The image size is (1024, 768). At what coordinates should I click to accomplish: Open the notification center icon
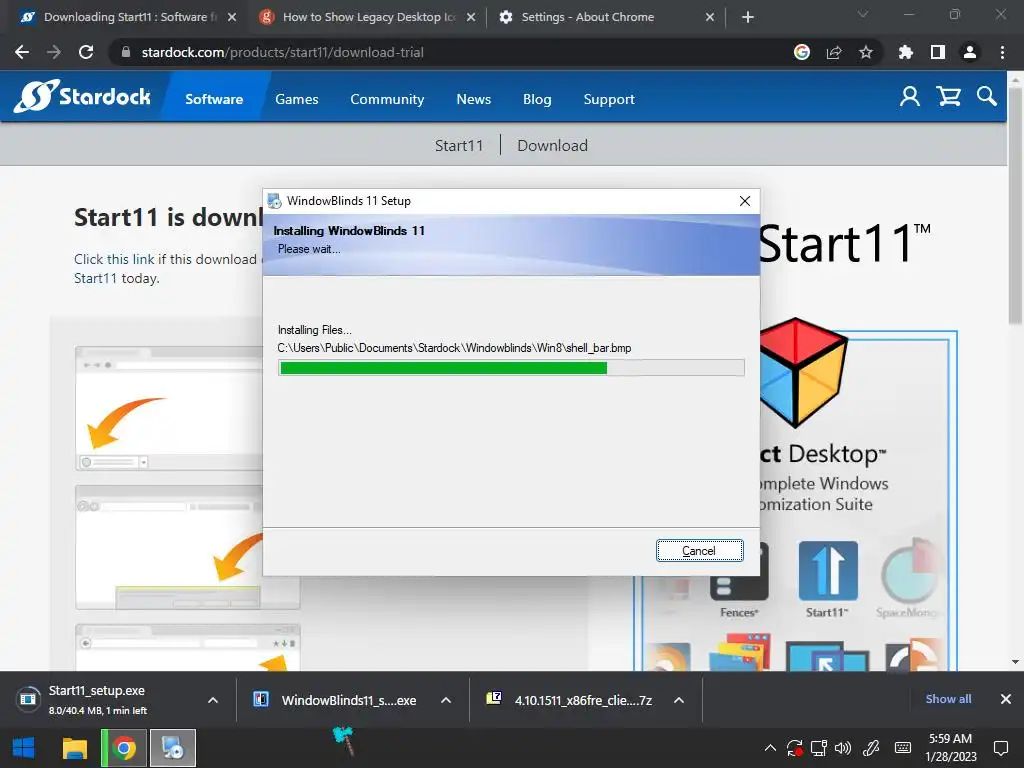(x=1000, y=748)
